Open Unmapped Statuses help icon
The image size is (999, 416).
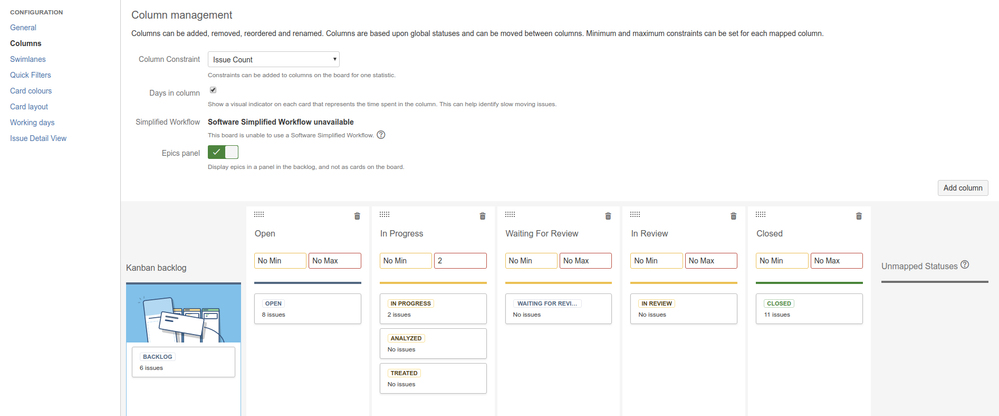tap(964, 265)
